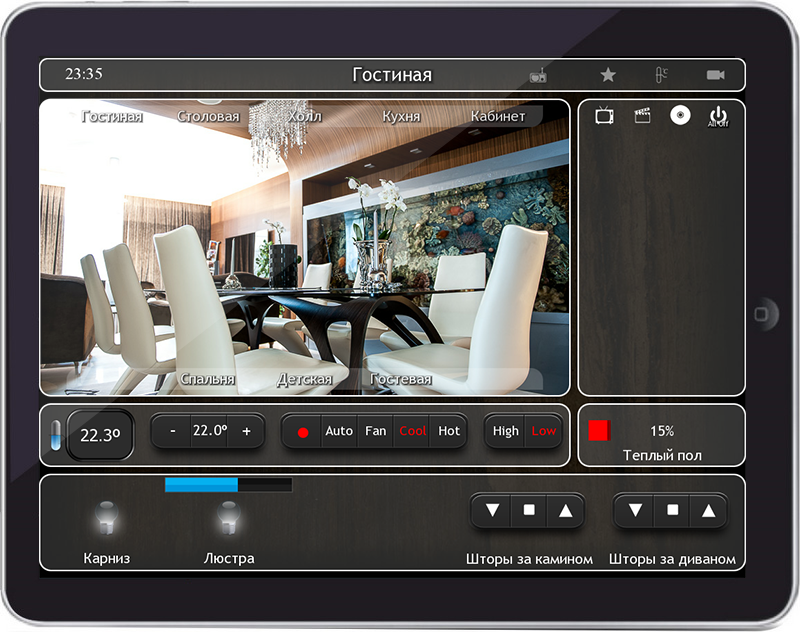Screen dimensions: 800x632
Task: Increase target temperature with plus button
Action: point(246,431)
